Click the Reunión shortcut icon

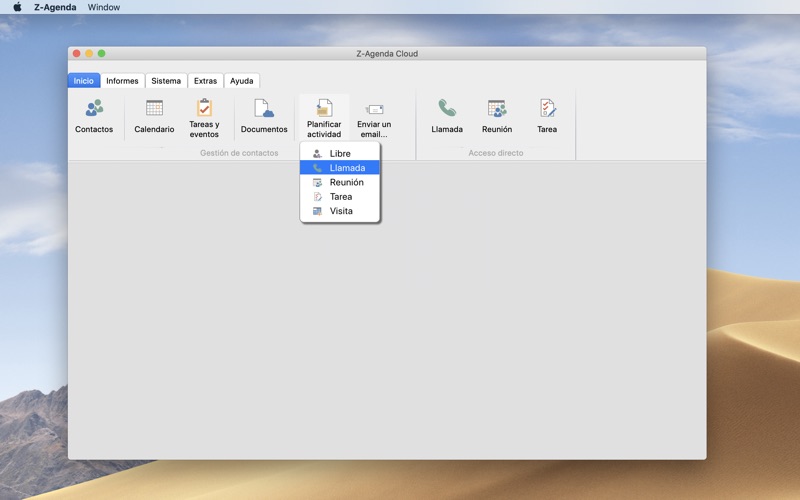(497, 108)
